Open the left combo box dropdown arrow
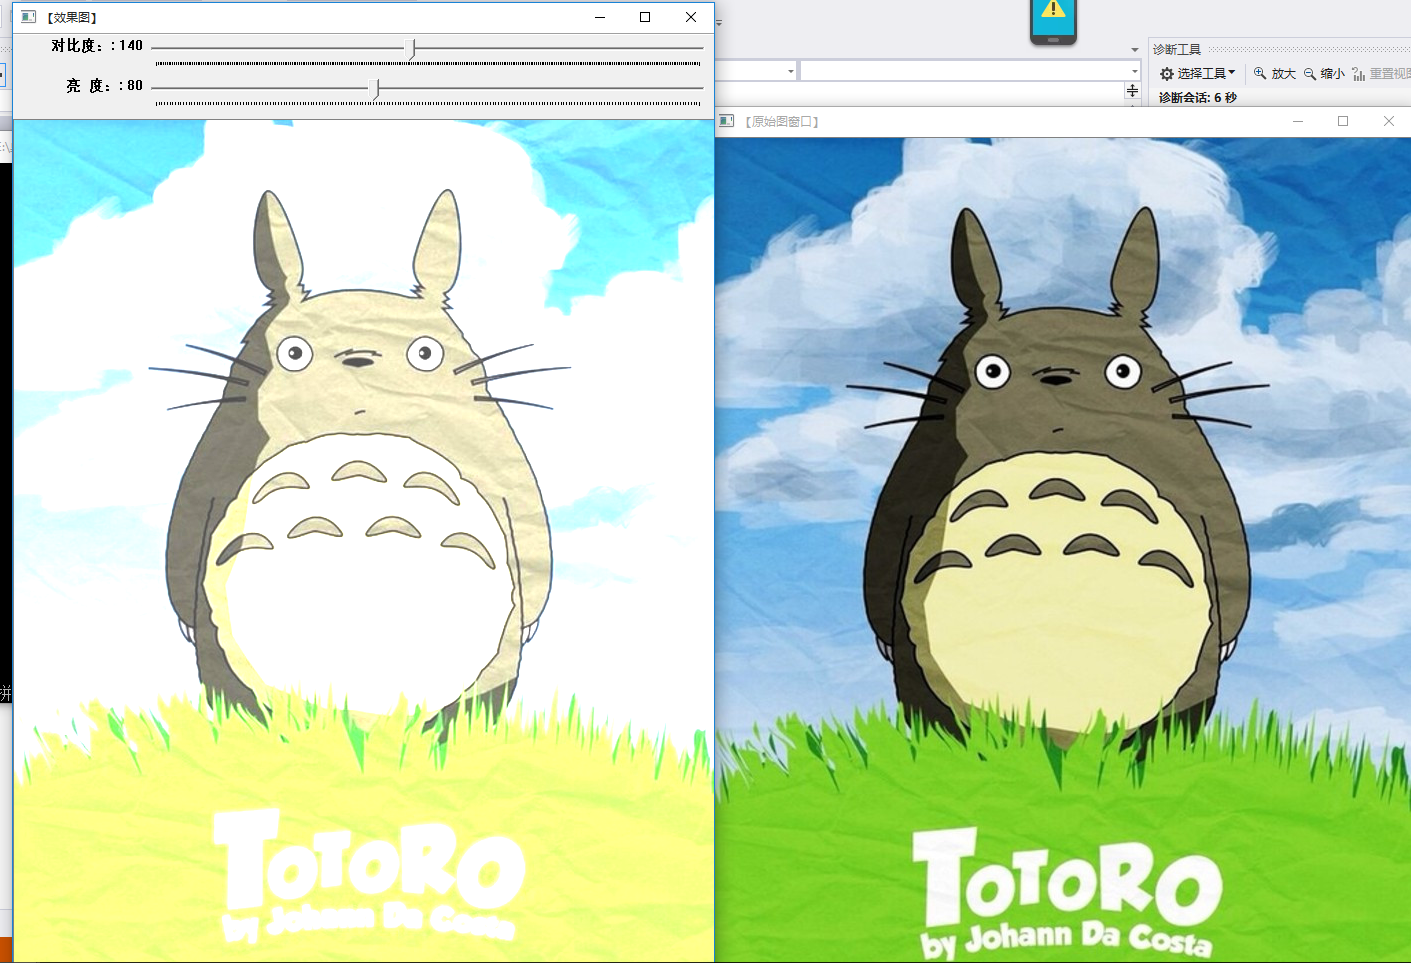This screenshot has height=963, width=1411. [x=790, y=71]
